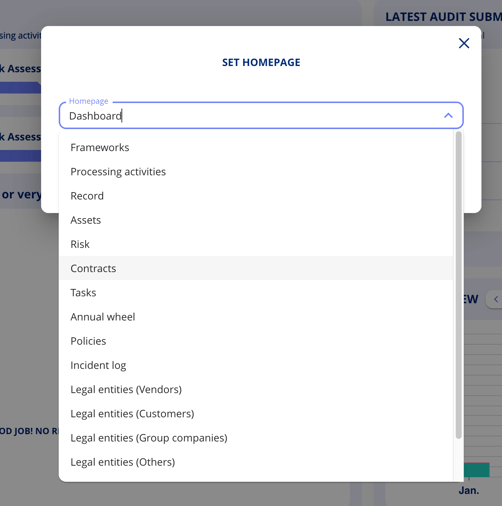The image size is (502, 506).
Task: Choose Legal entities (Customers)
Action: coord(256,414)
